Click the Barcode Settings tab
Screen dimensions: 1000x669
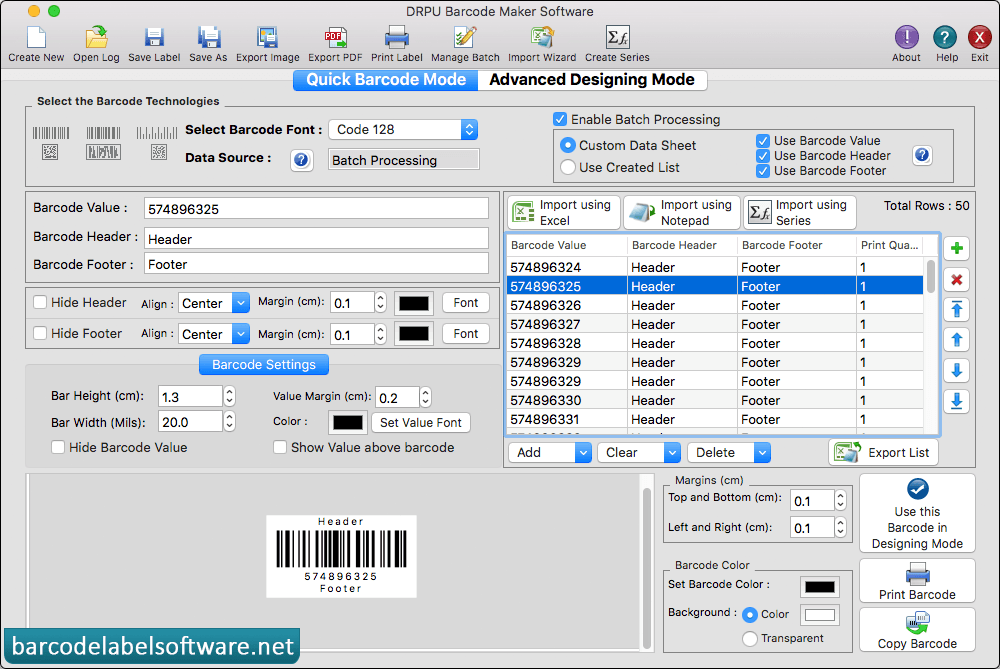264,364
